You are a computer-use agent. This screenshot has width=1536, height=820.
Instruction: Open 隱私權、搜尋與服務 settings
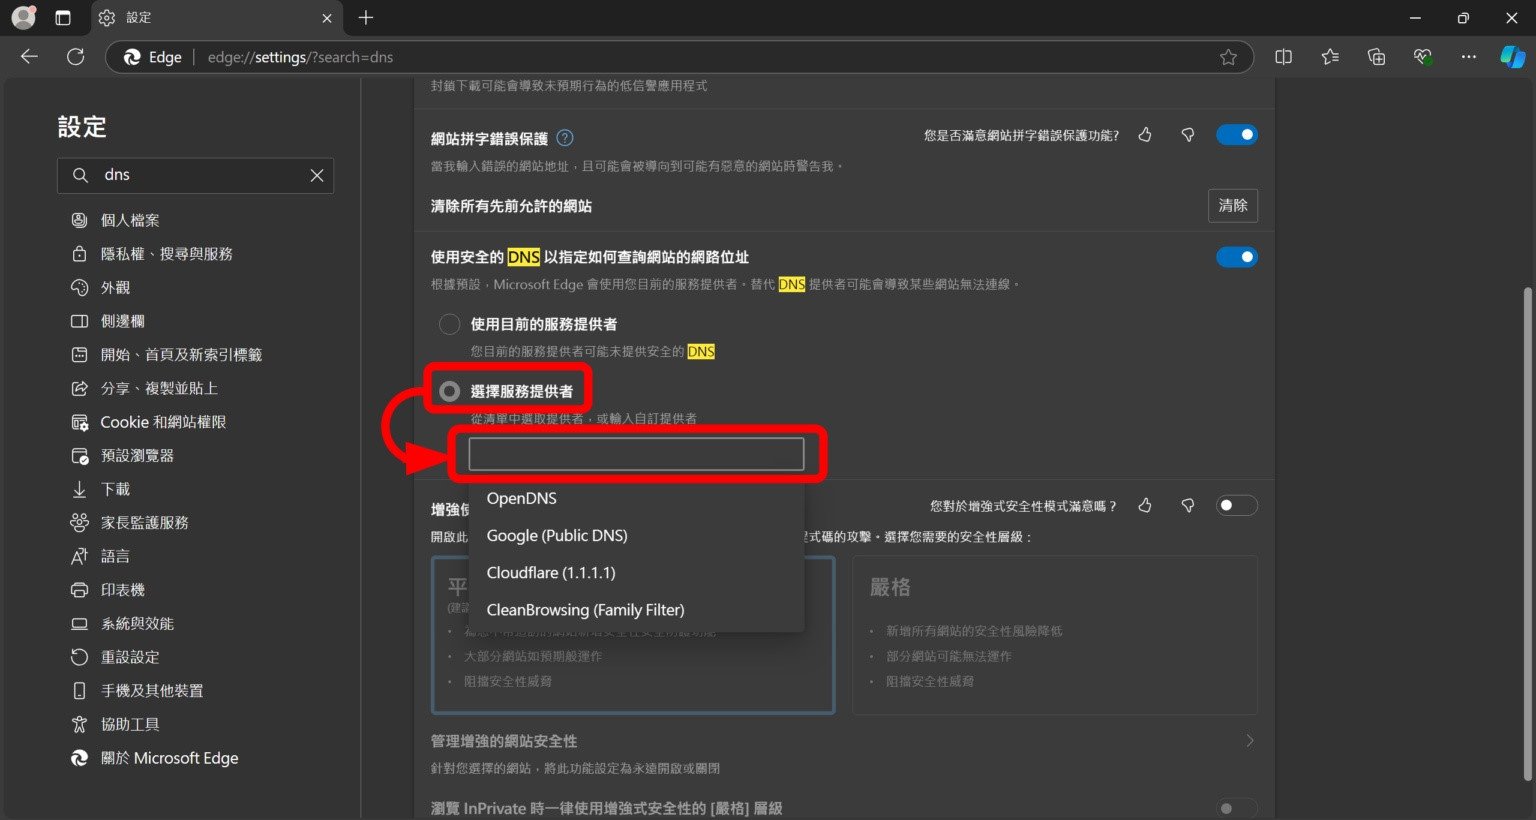pyautogui.click(x=166, y=254)
